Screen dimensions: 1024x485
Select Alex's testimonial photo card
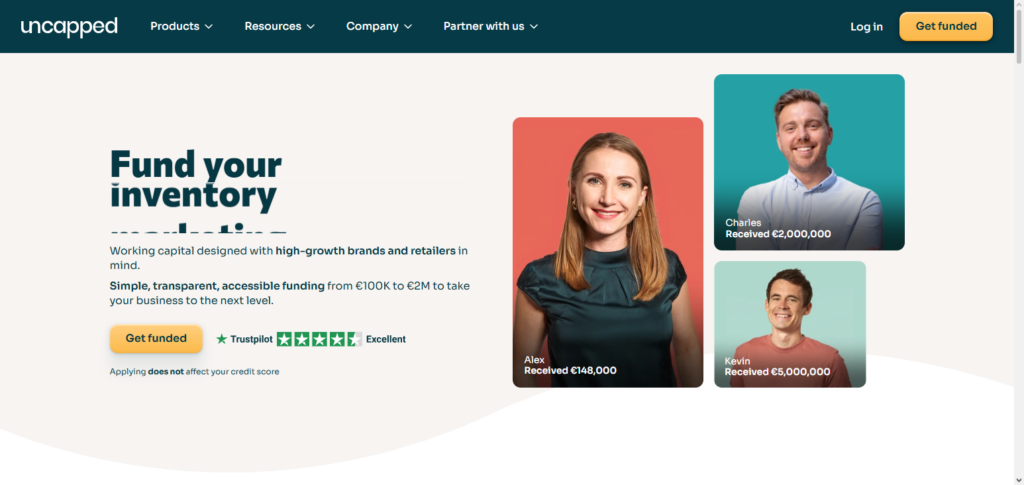(x=608, y=252)
